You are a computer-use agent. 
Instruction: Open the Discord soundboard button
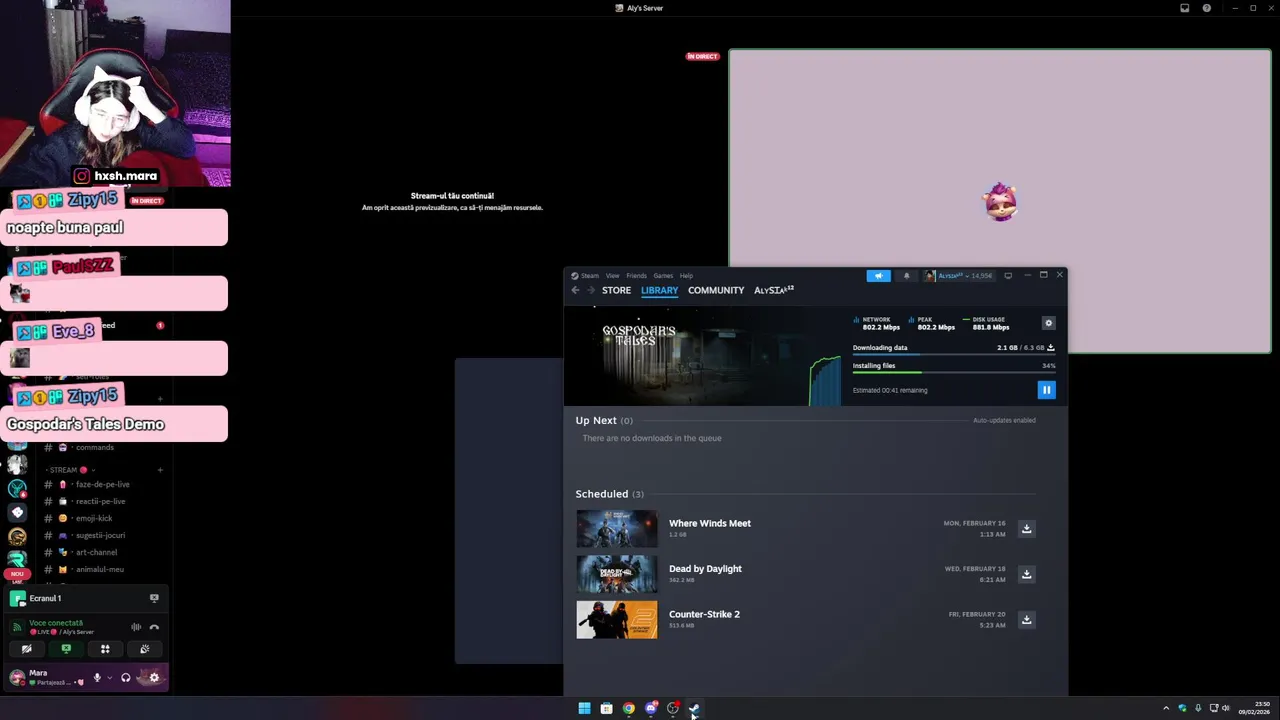[x=144, y=649]
